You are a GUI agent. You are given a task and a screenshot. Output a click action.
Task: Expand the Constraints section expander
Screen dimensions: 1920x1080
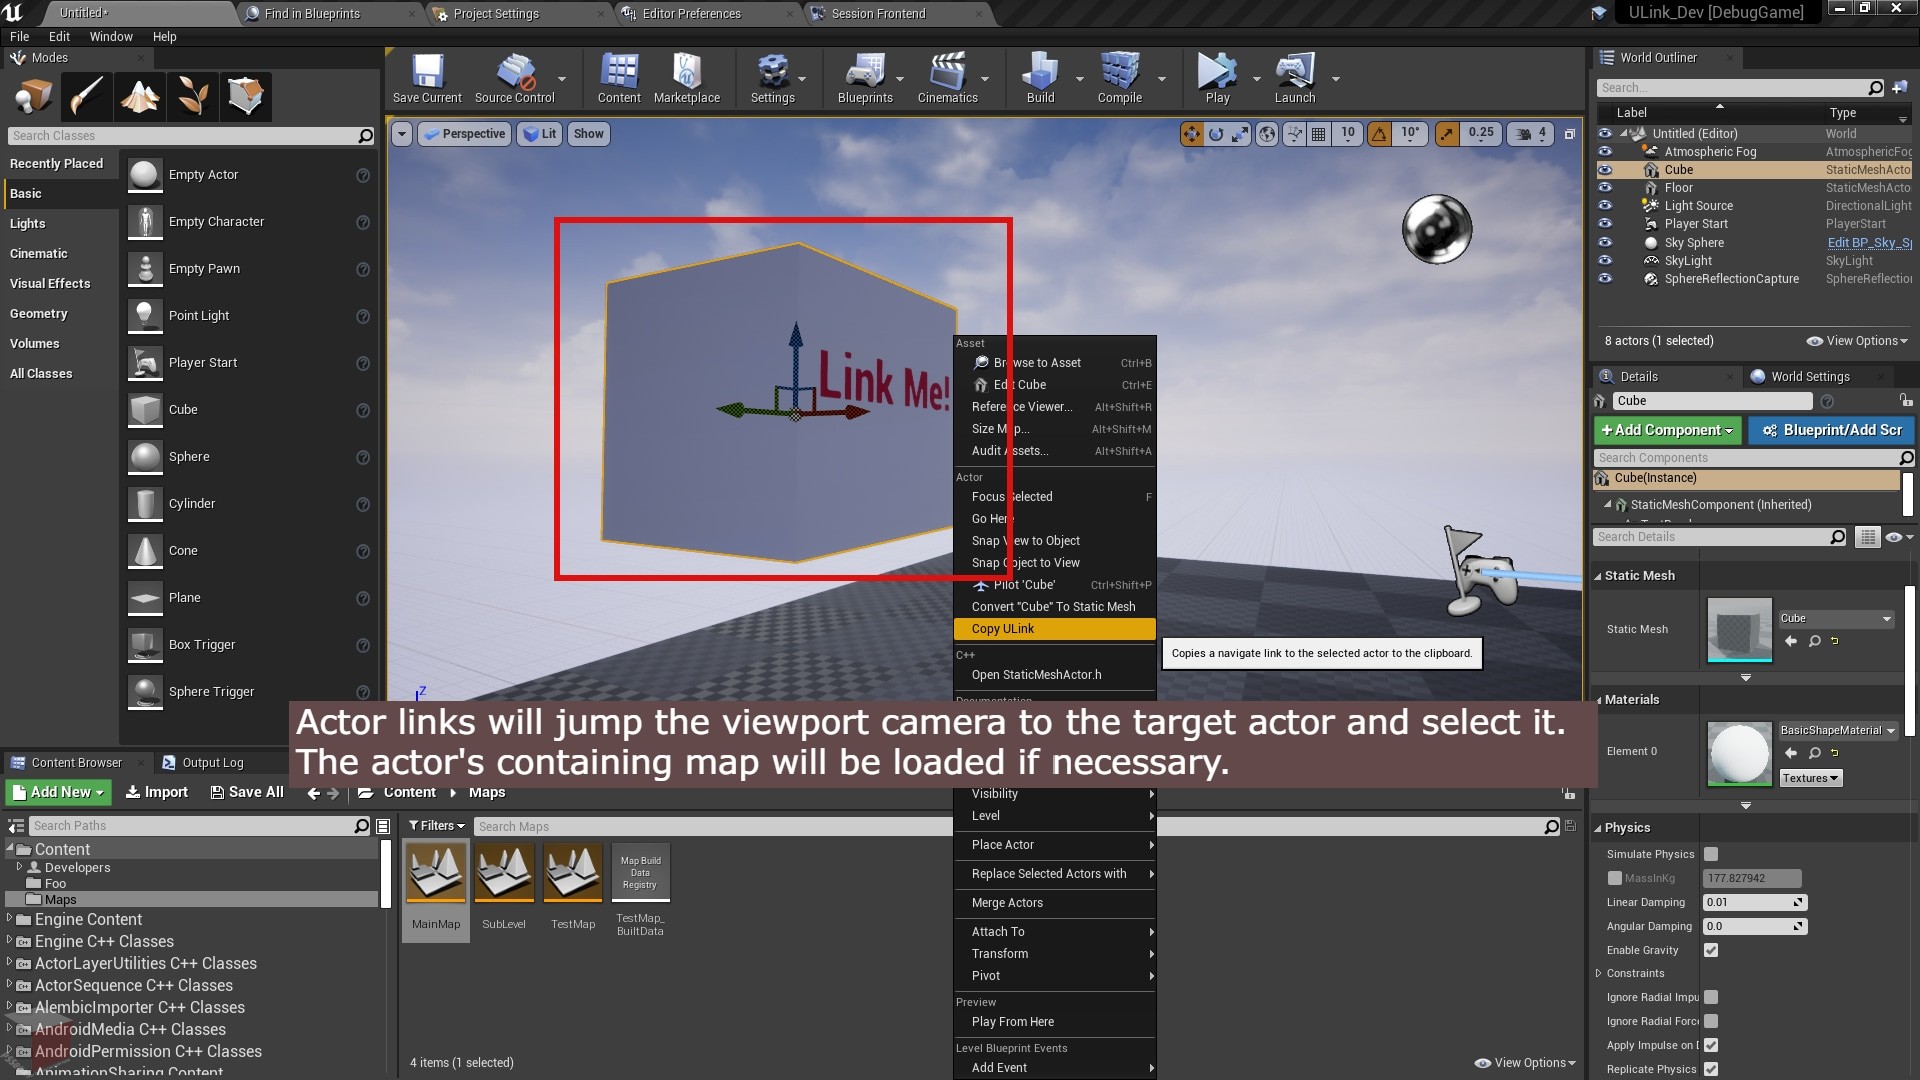[1600, 973]
